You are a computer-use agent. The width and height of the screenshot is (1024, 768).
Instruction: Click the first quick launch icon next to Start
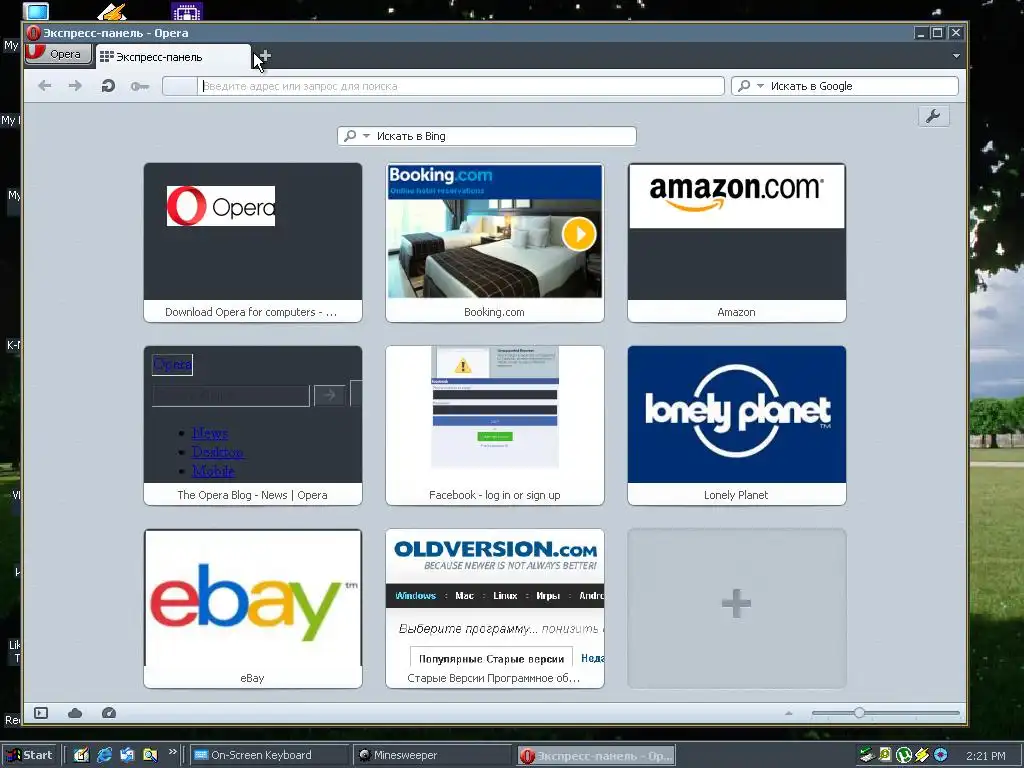point(81,755)
